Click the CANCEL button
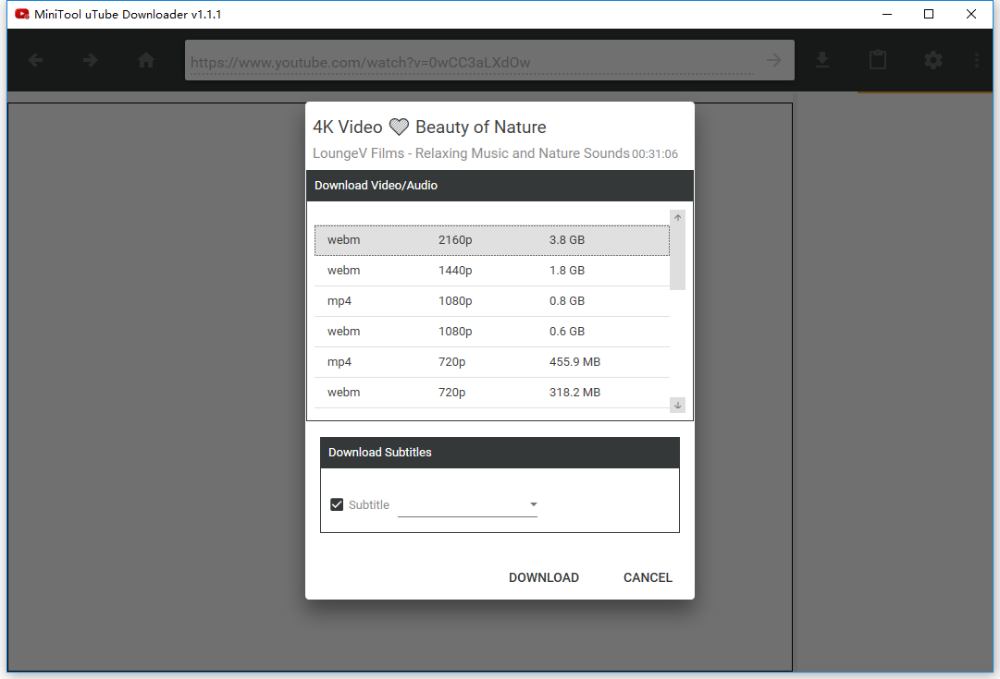Screen dimensions: 1000x679 coord(647,578)
